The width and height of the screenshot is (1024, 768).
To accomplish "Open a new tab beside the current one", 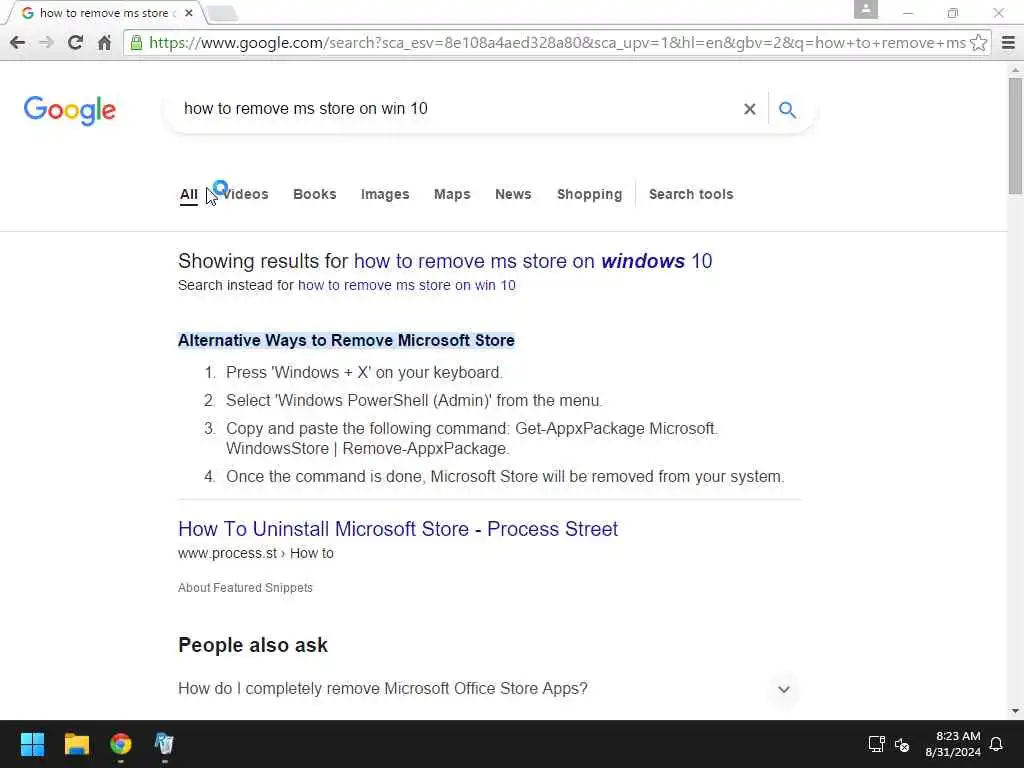I will click(x=223, y=13).
